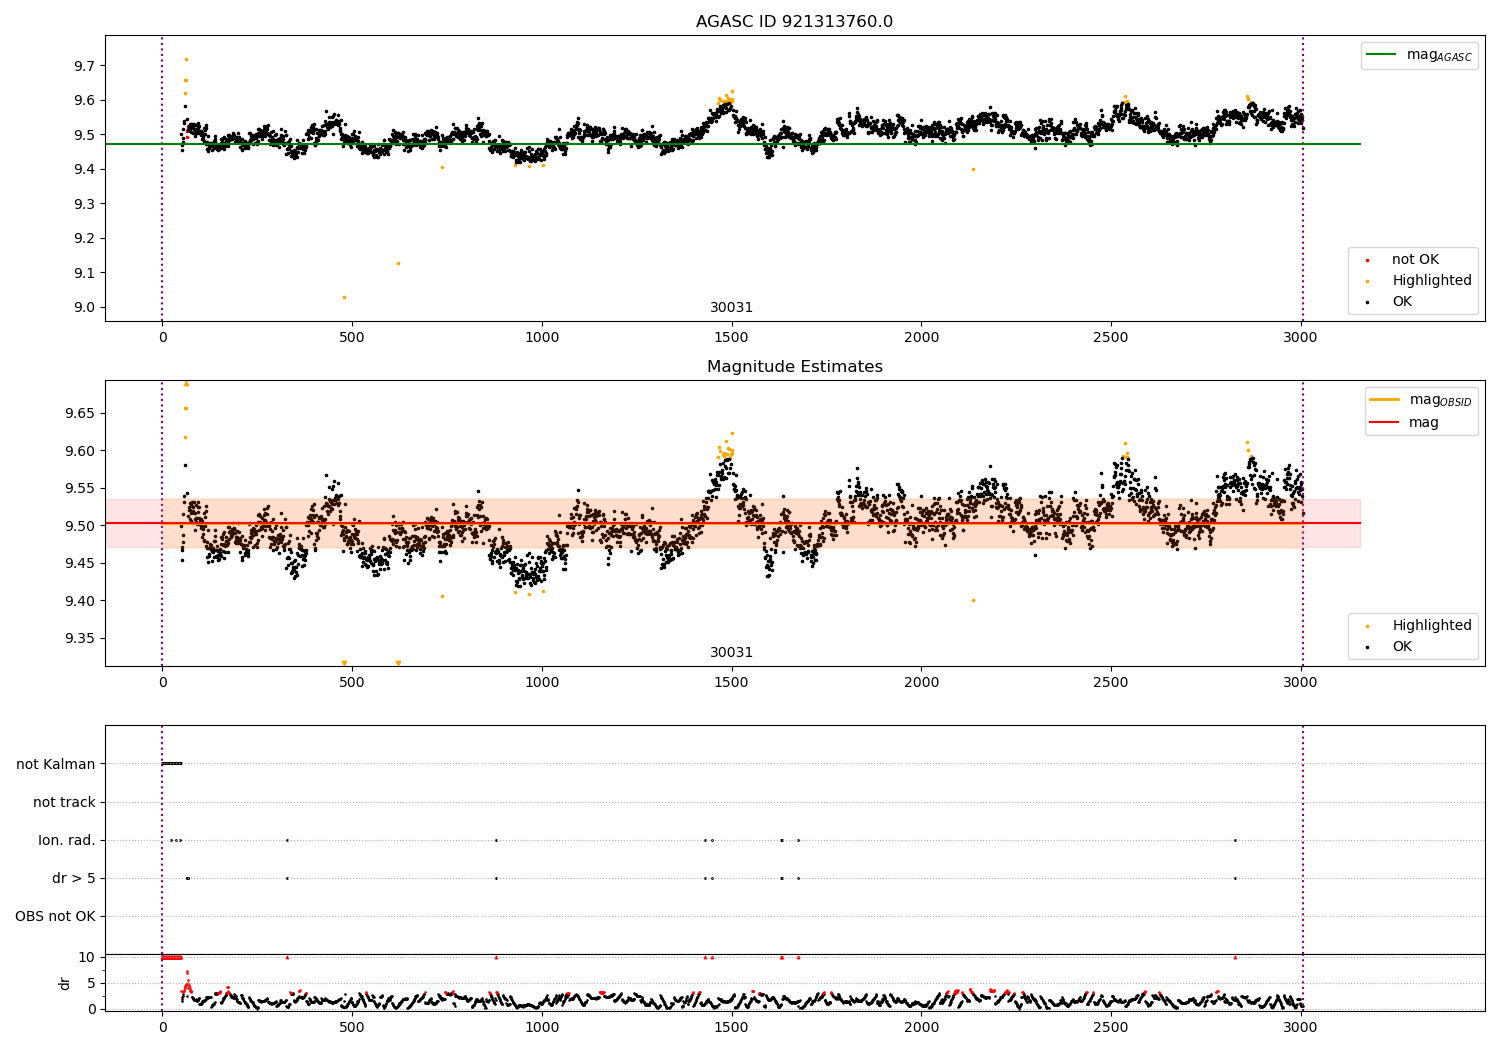Screen dimensions: 1500x1050
Task: Click the green mag AGASC horizontal line
Action: coord(733,144)
